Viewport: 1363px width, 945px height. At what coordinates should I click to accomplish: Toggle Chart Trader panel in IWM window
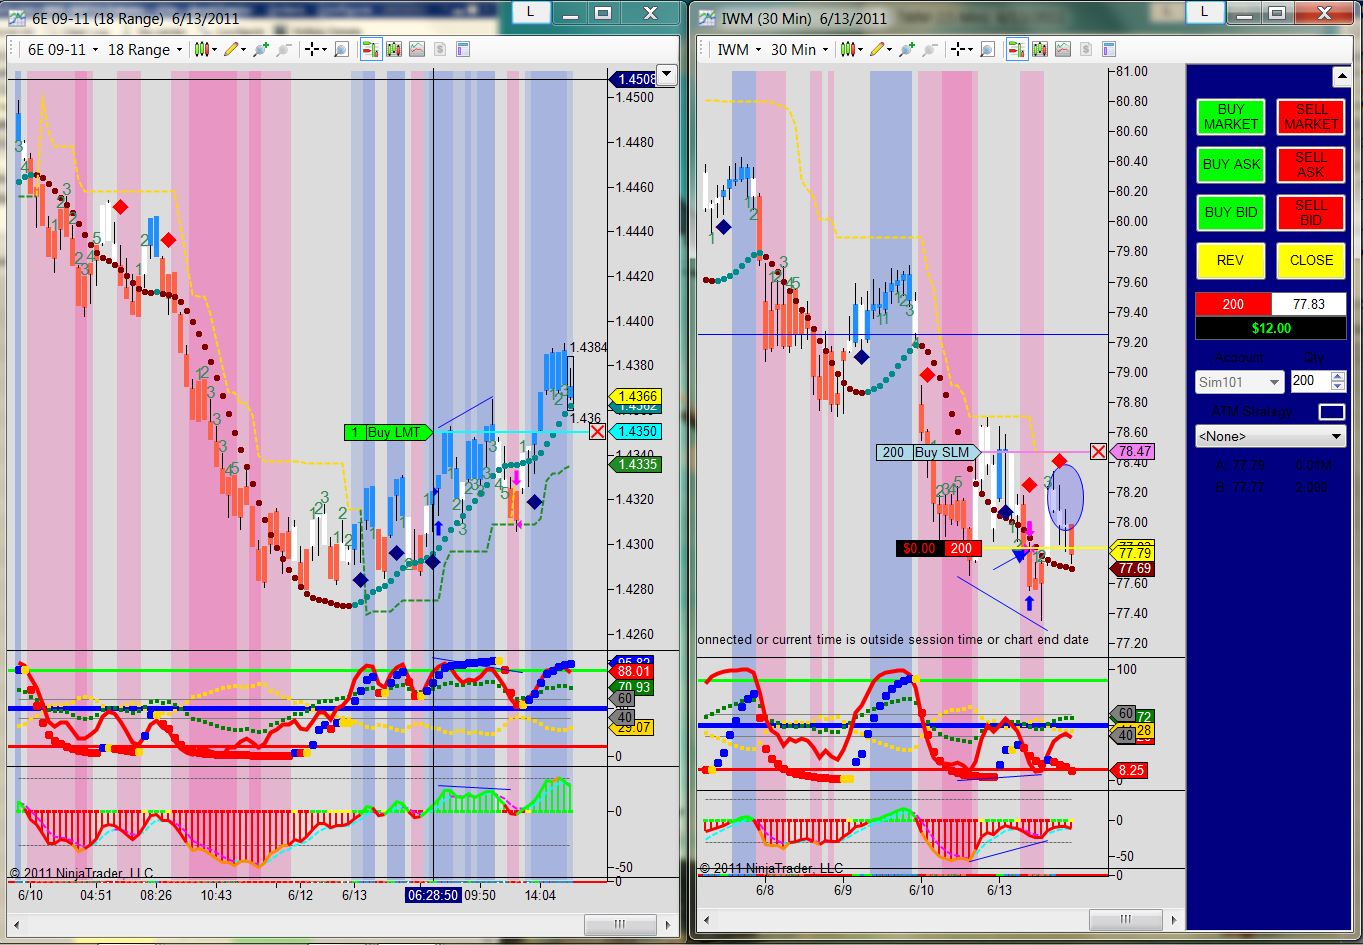(x=1017, y=49)
